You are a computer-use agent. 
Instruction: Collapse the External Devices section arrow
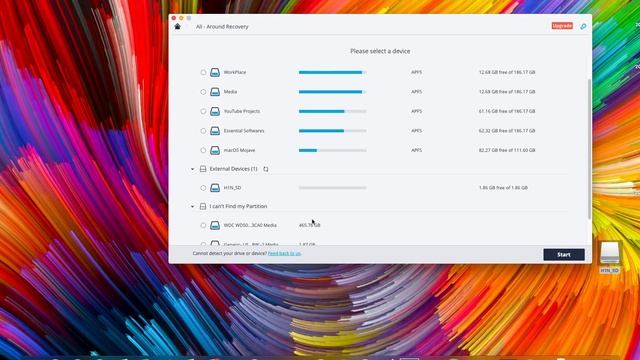(192, 169)
